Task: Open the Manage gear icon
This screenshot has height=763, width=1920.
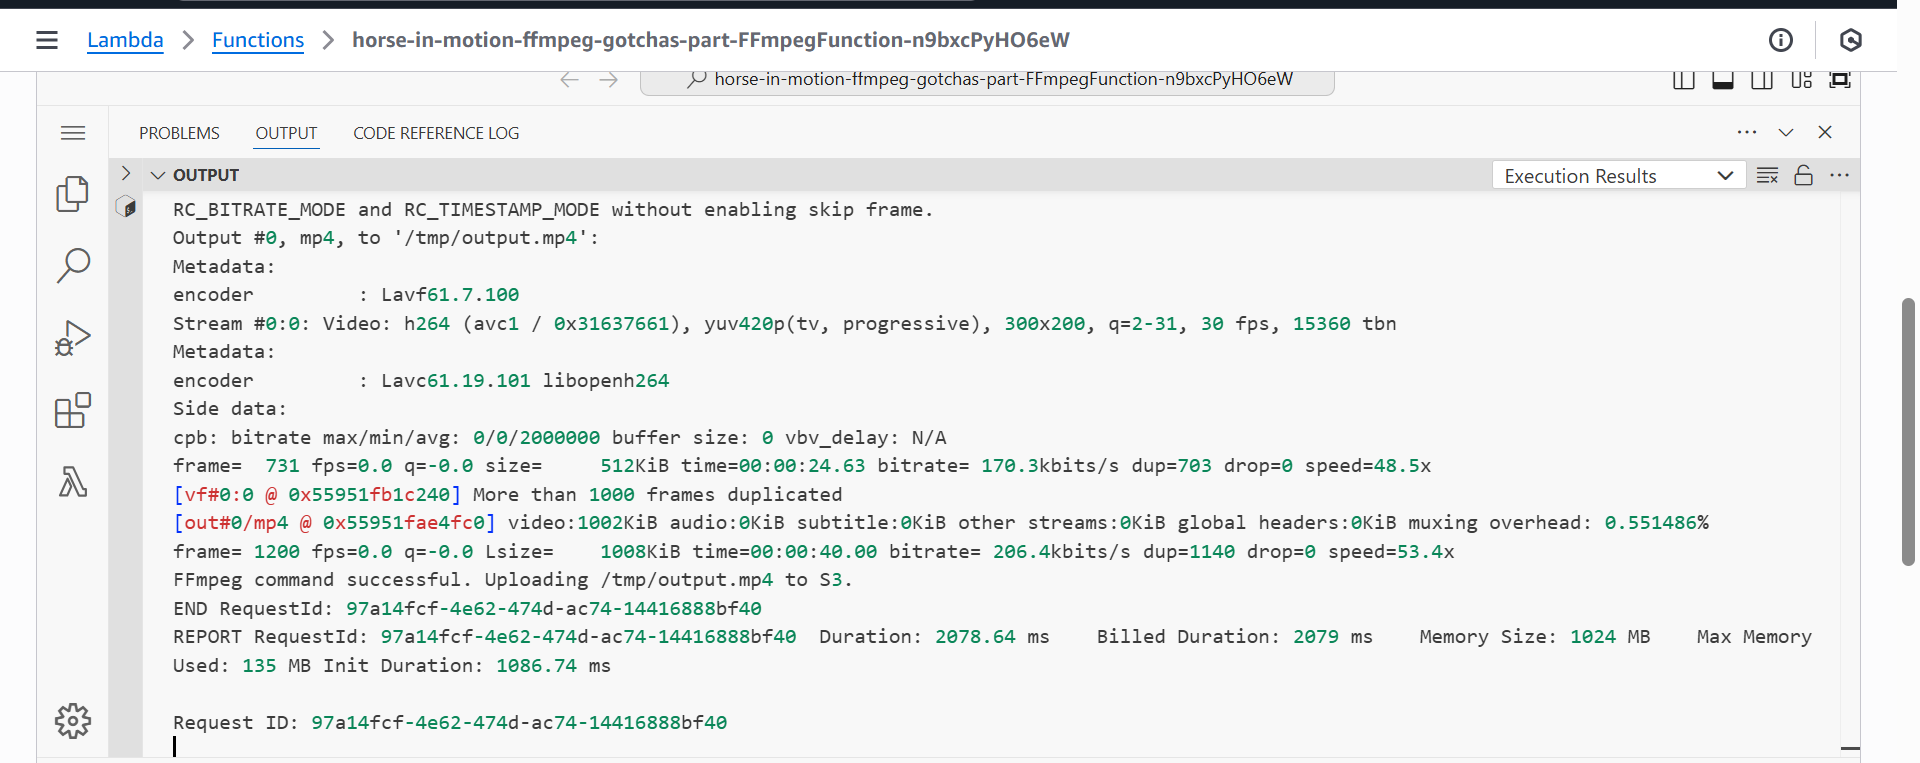Action: [x=73, y=721]
